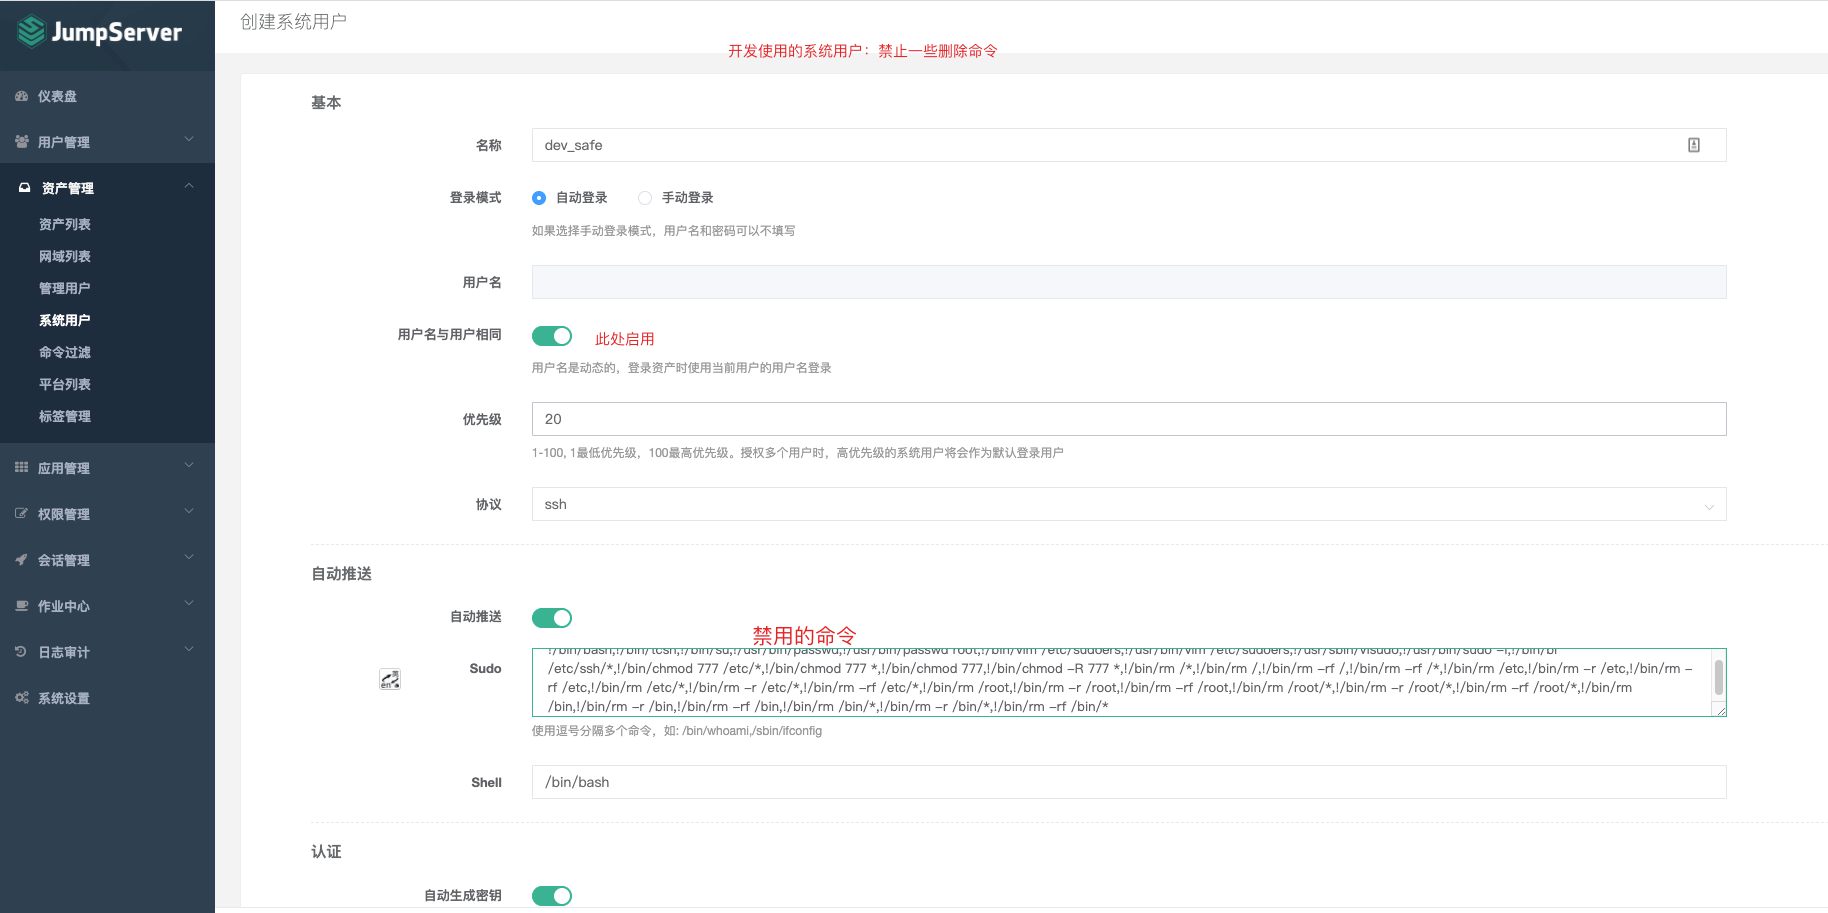Expand the 用户管理 menu chevron
This screenshot has width=1828, height=913.
point(189,140)
